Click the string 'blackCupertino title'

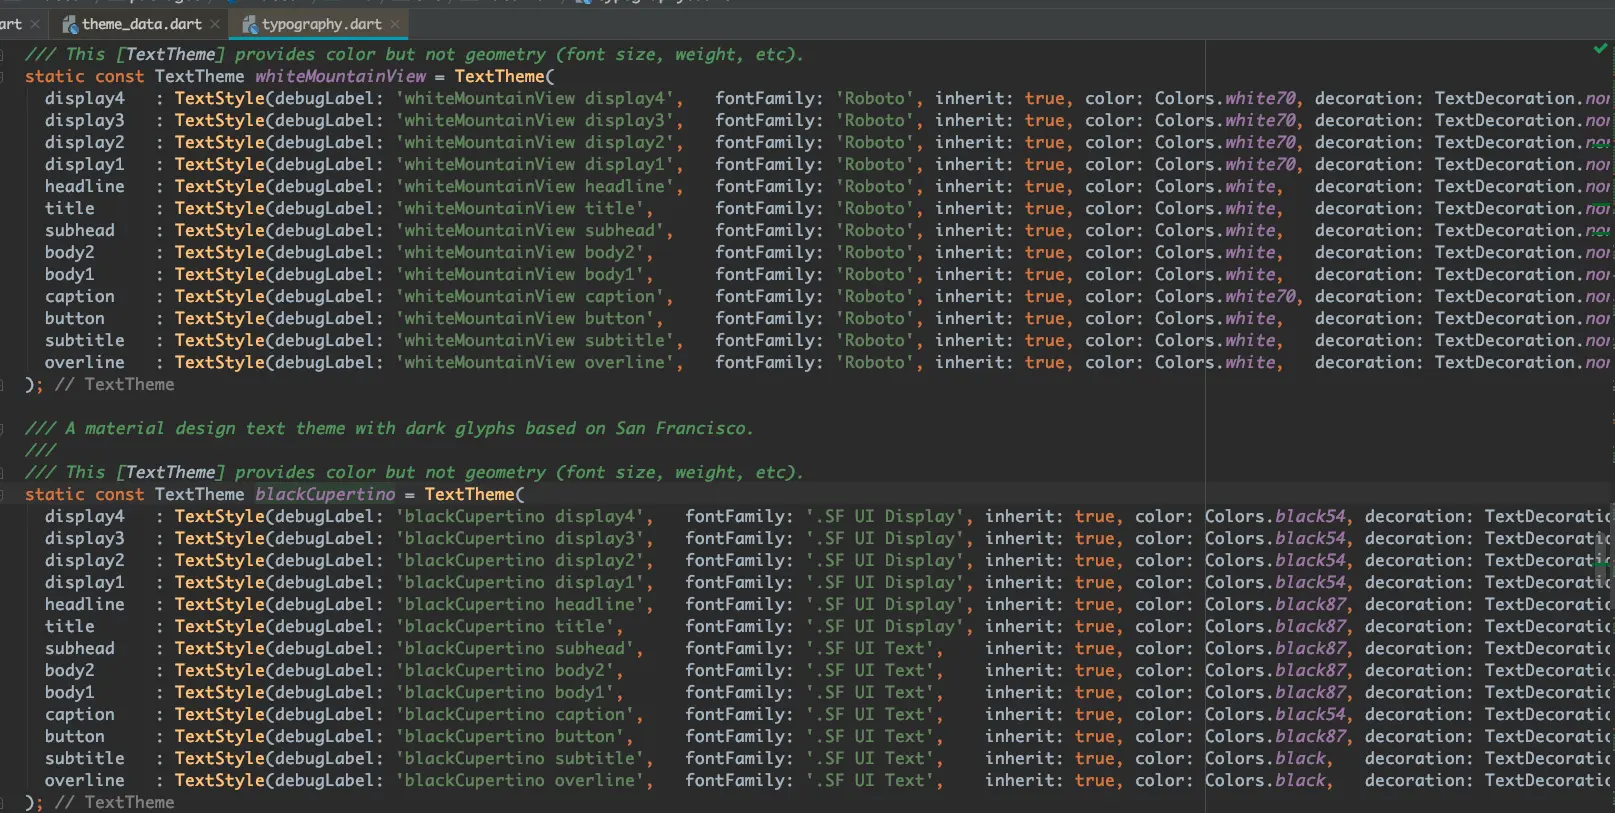[505, 627]
